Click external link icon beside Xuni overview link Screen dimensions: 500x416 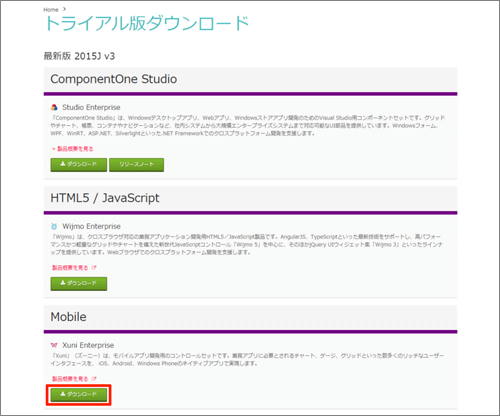(x=94, y=379)
